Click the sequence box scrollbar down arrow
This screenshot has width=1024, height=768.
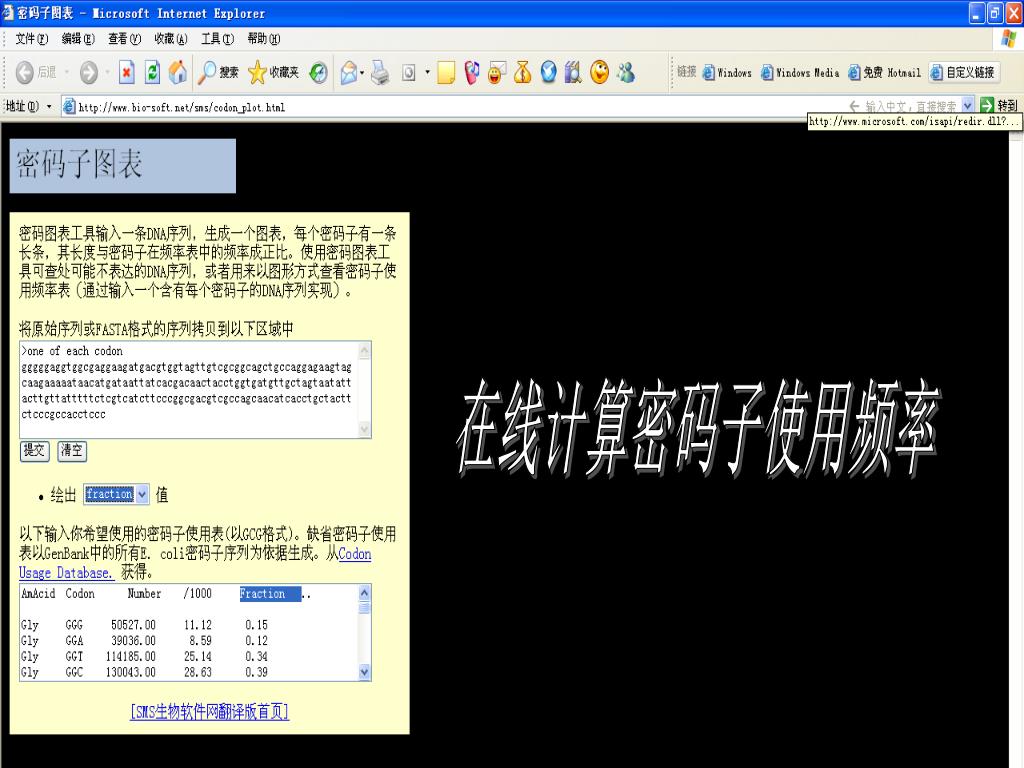tap(364, 429)
